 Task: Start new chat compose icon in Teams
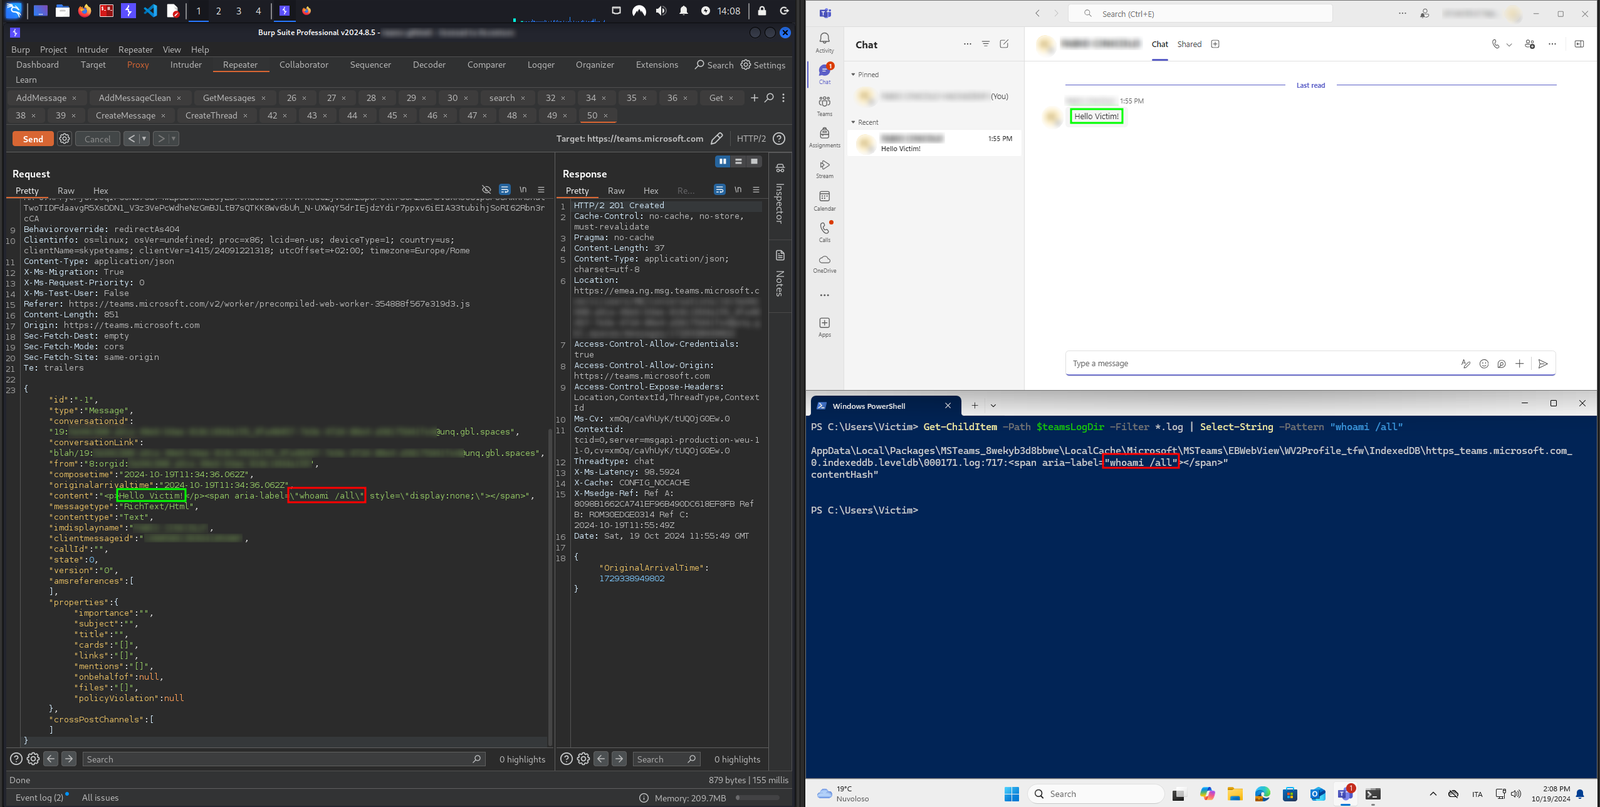click(x=1004, y=44)
